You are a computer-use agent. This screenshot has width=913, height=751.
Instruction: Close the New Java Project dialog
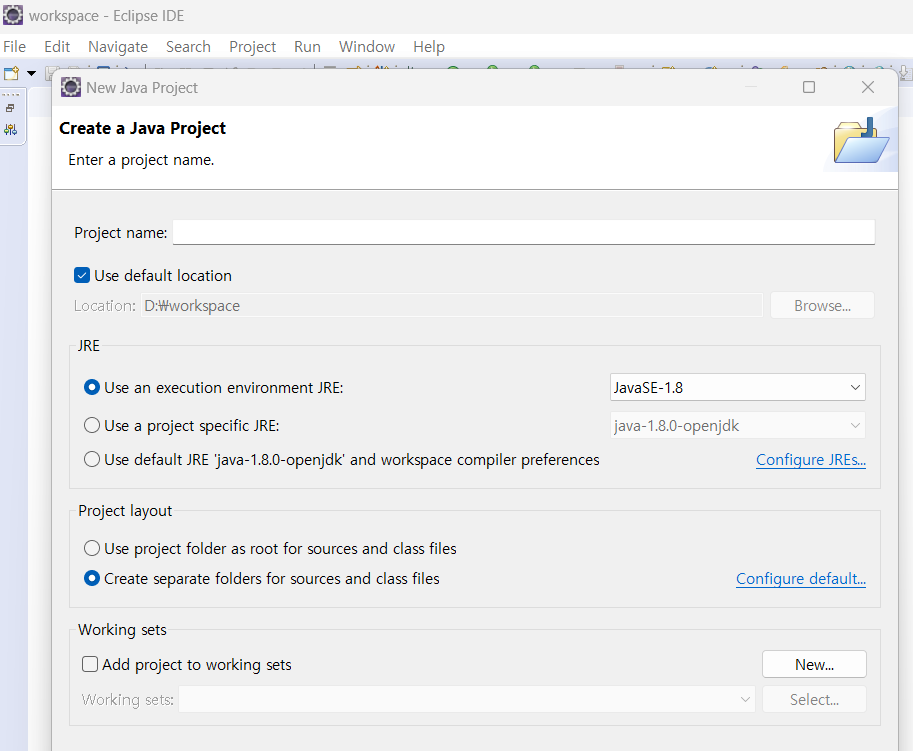coord(868,87)
